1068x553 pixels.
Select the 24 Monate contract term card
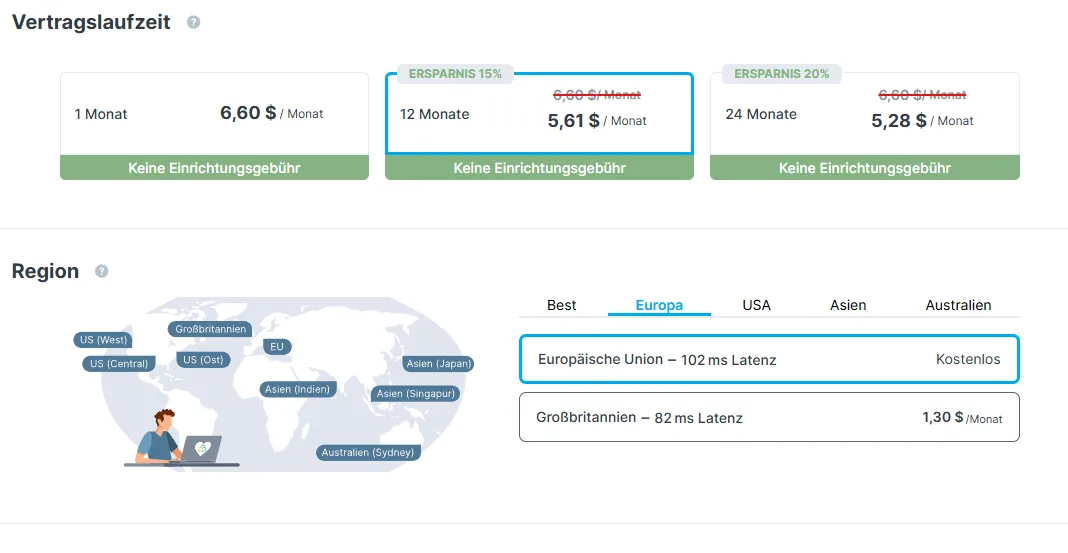tap(865, 126)
